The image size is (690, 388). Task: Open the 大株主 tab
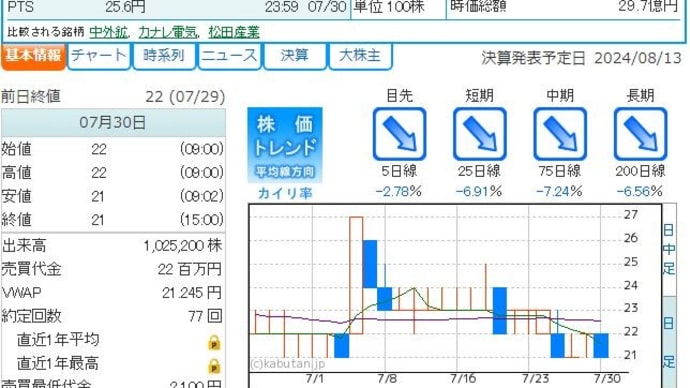pyautogui.click(x=360, y=56)
